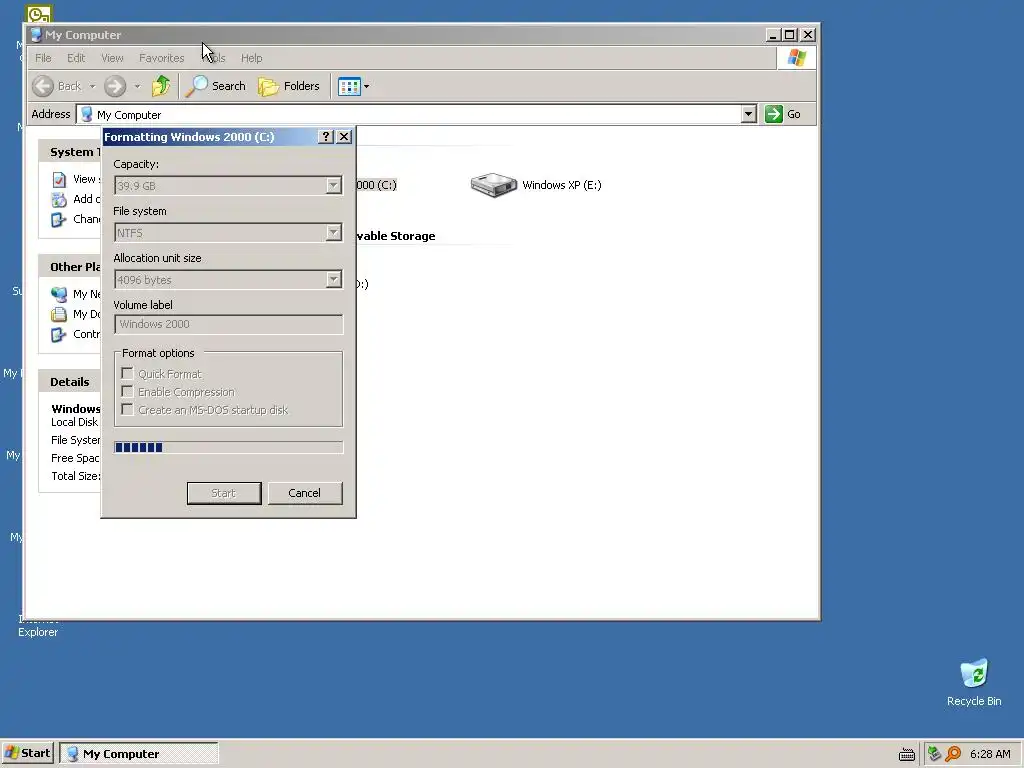Click the Details panel header
Viewport: 1024px width, 768px height.
point(70,382)
